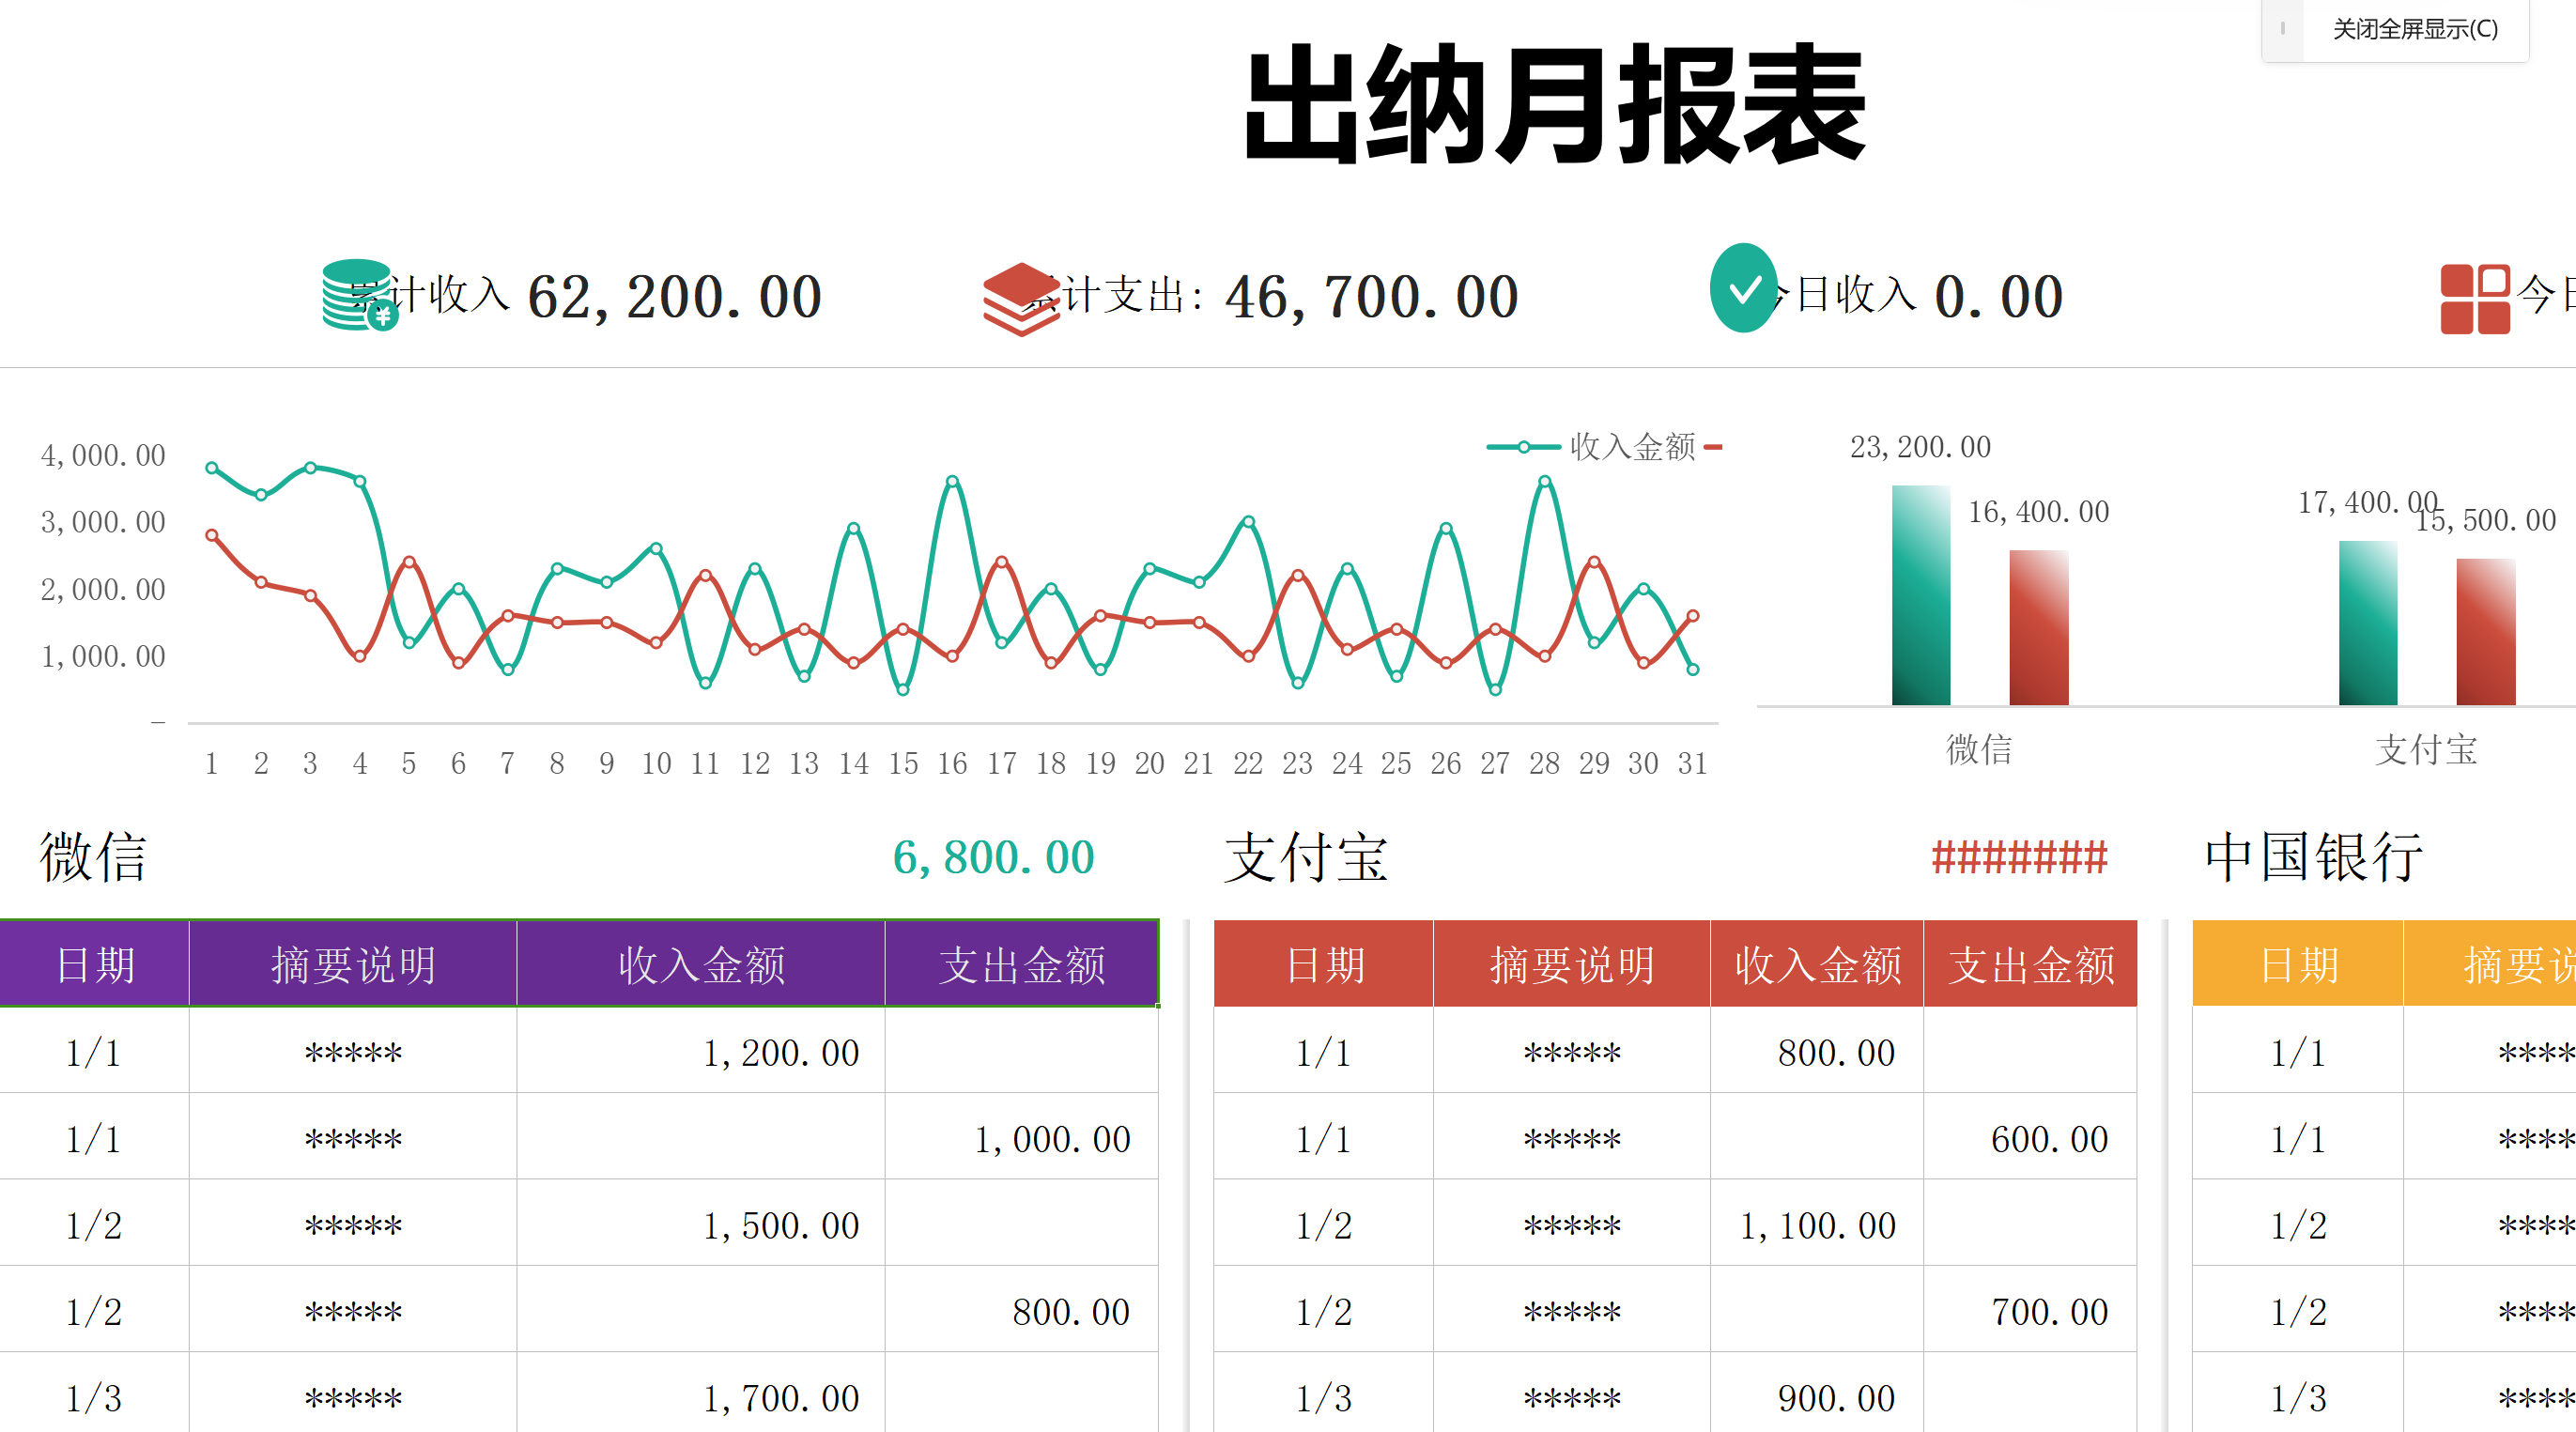The height and width of the screenshot is (1432, 2576).
Task: Select today's income value 0.00
Action: click(x=1999, y=297)
